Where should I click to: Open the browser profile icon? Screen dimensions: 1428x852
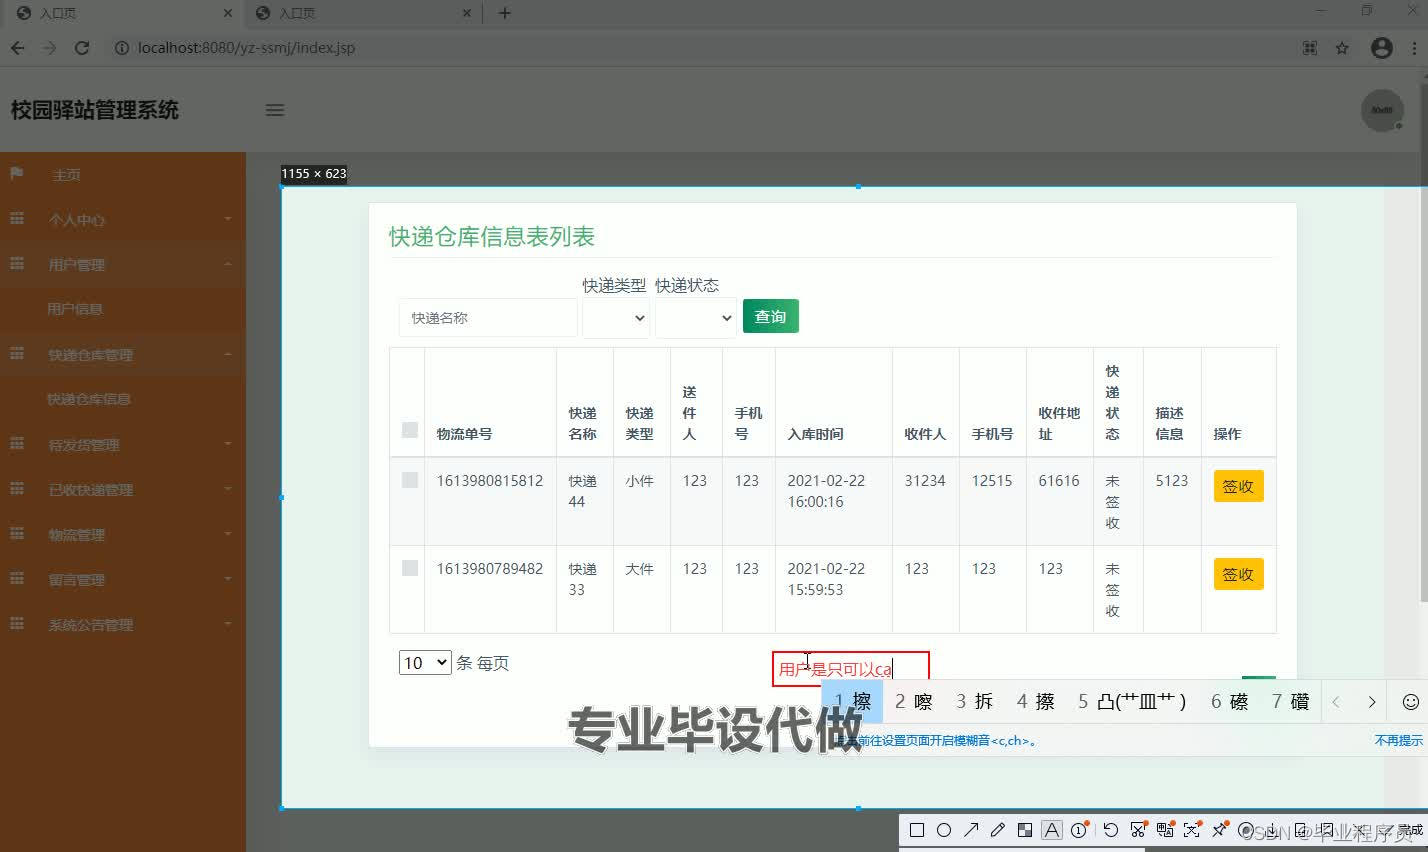(x=1382, y=47)
